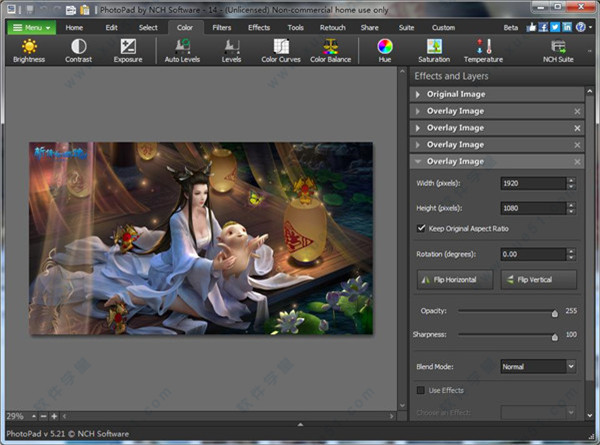This screenshot has height=445, width=600.
Task: Open the Choose an Effect dropdown
Action: [x=538, y=412]
